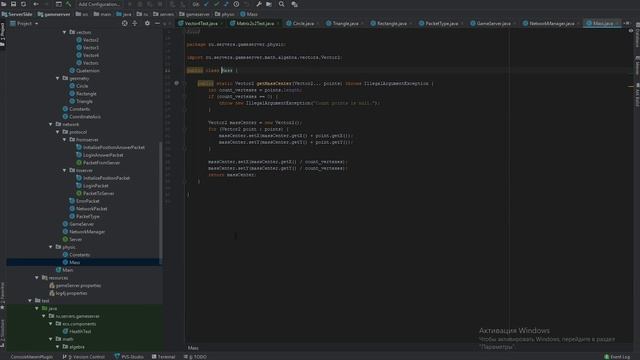Image resolution: width=640 pixels, height=360 pixels.
Task: Collapse the protocol folder
Action: (x=58, y=132)
